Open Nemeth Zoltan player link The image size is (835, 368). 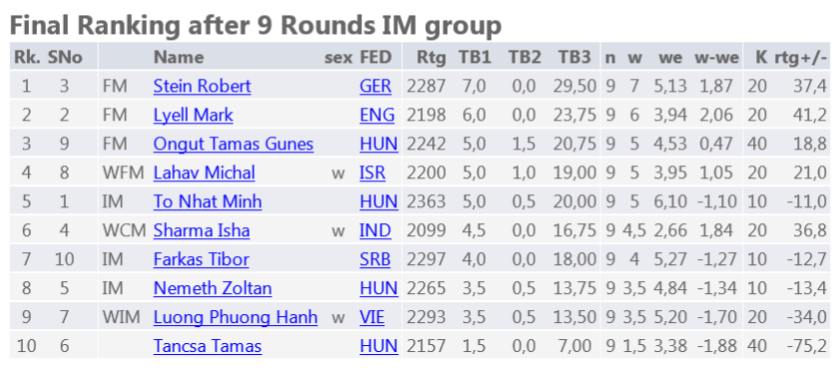click(212, 288)
